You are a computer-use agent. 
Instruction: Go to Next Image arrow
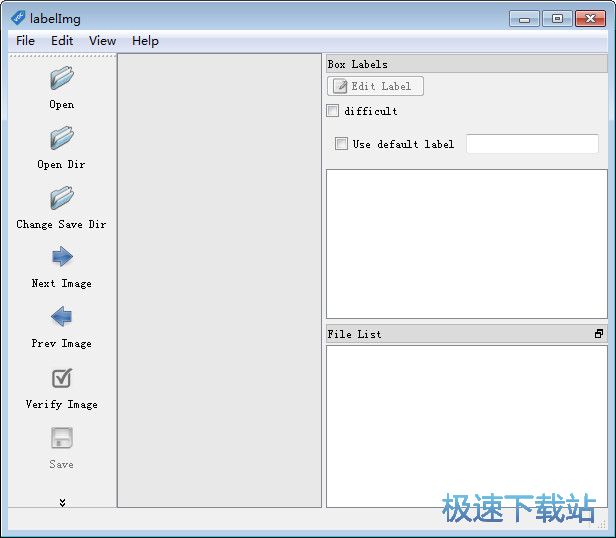(x=62, y=257)
